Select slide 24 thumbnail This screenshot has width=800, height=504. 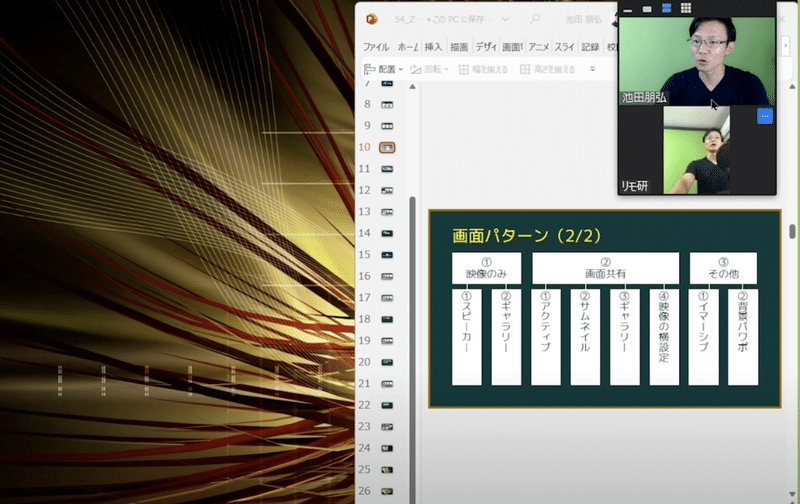click(x=387, y=448)
